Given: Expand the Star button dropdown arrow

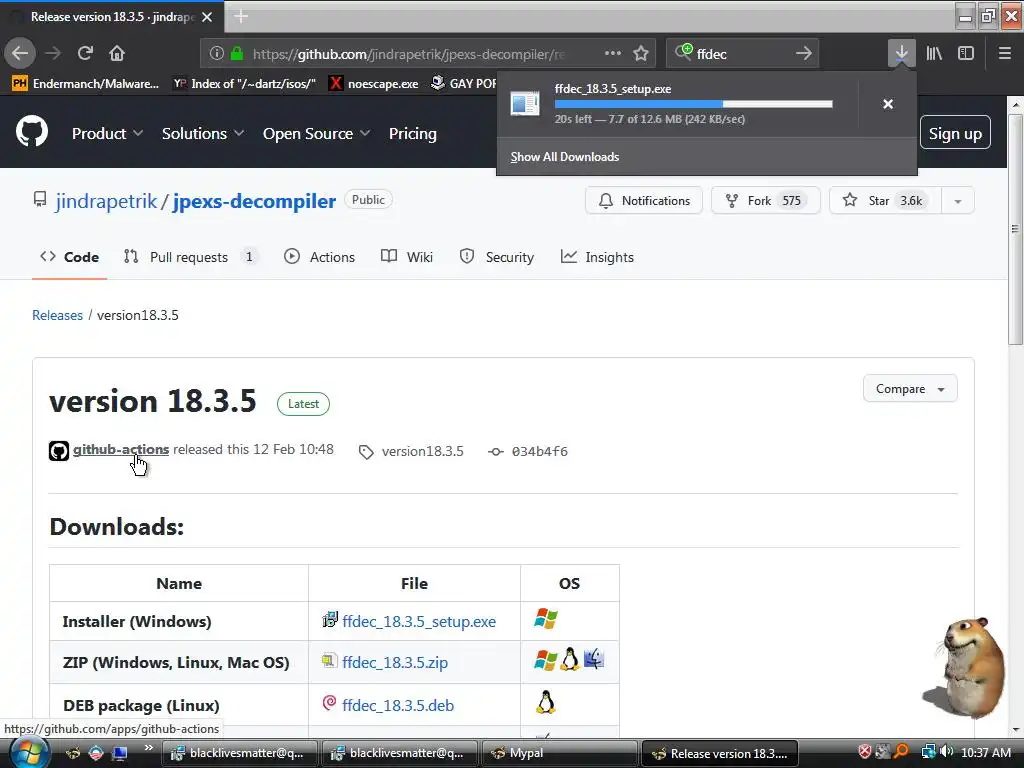Looking at the screenshot, I should click(957, 200).
